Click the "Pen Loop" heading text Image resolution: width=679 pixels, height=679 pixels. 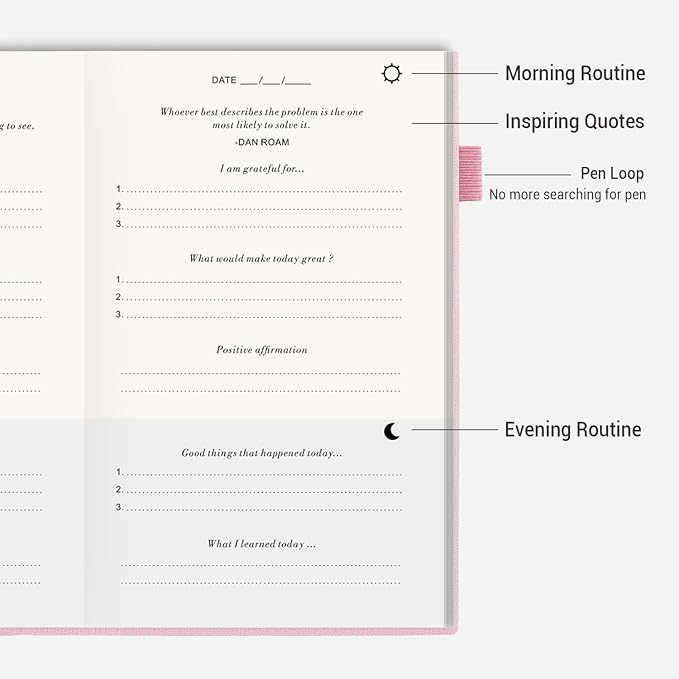(612, 173)
